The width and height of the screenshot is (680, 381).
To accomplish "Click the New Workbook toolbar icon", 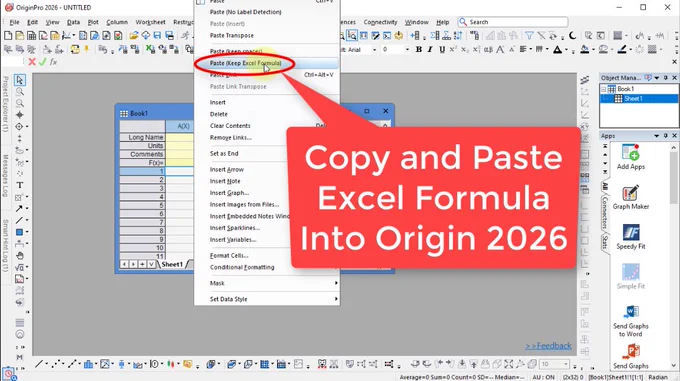I will [x=31, y=36].
